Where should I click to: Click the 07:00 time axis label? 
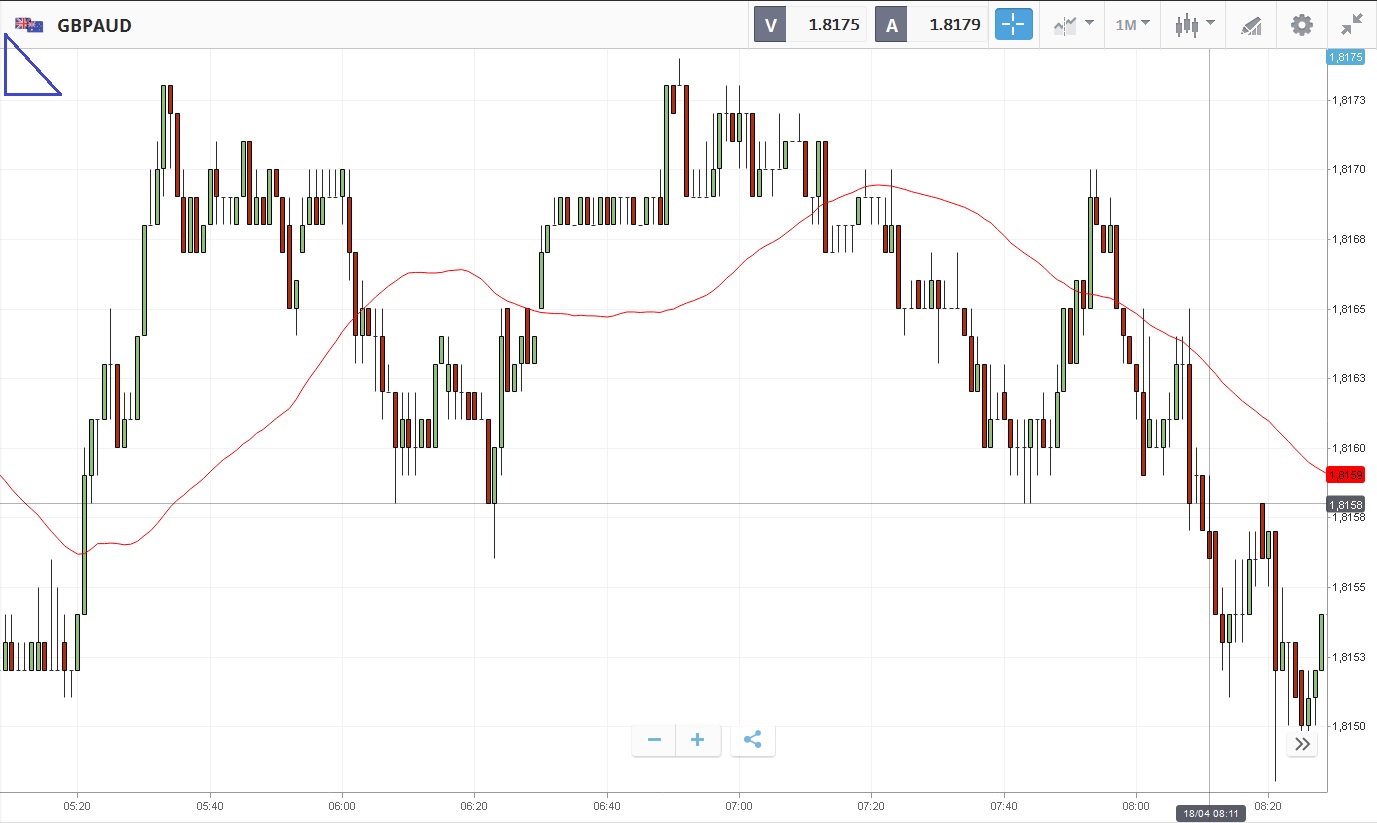coord(739,805)
